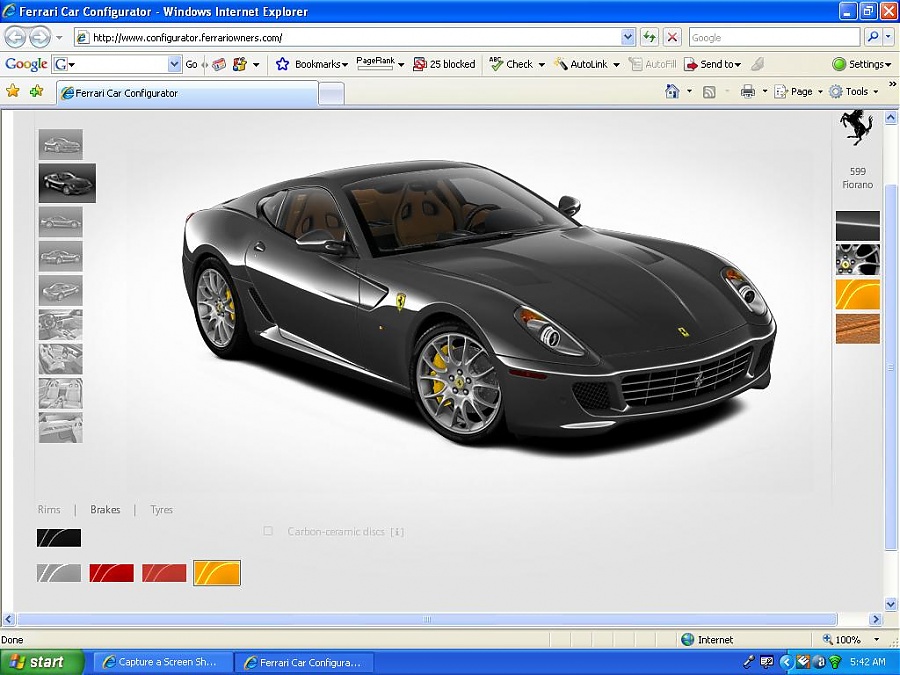Click the search magnifier icon

point(872,37)
